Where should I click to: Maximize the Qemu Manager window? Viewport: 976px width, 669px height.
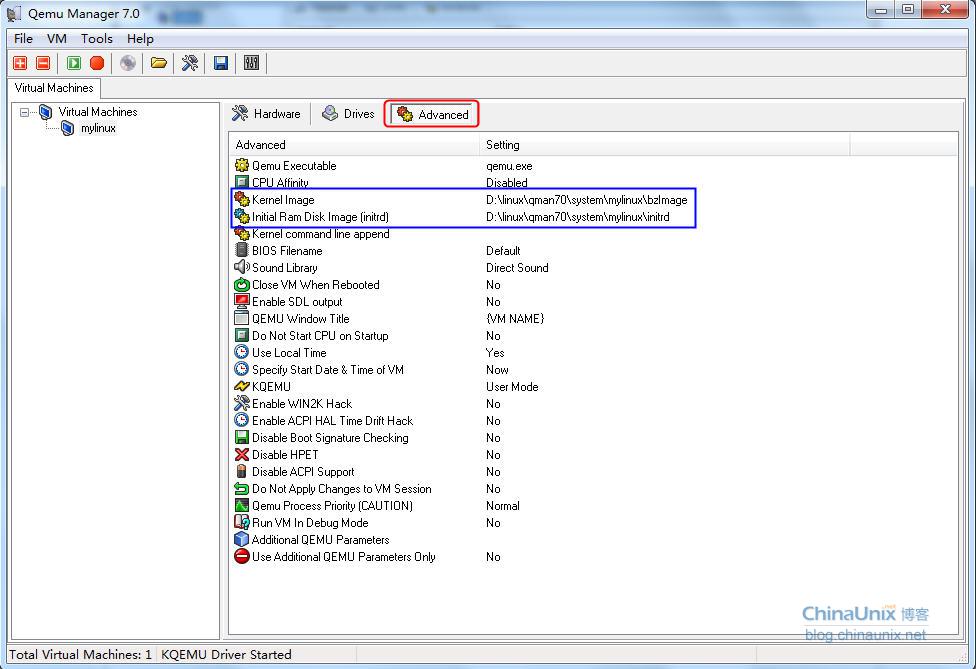click(x=908, y=9)
